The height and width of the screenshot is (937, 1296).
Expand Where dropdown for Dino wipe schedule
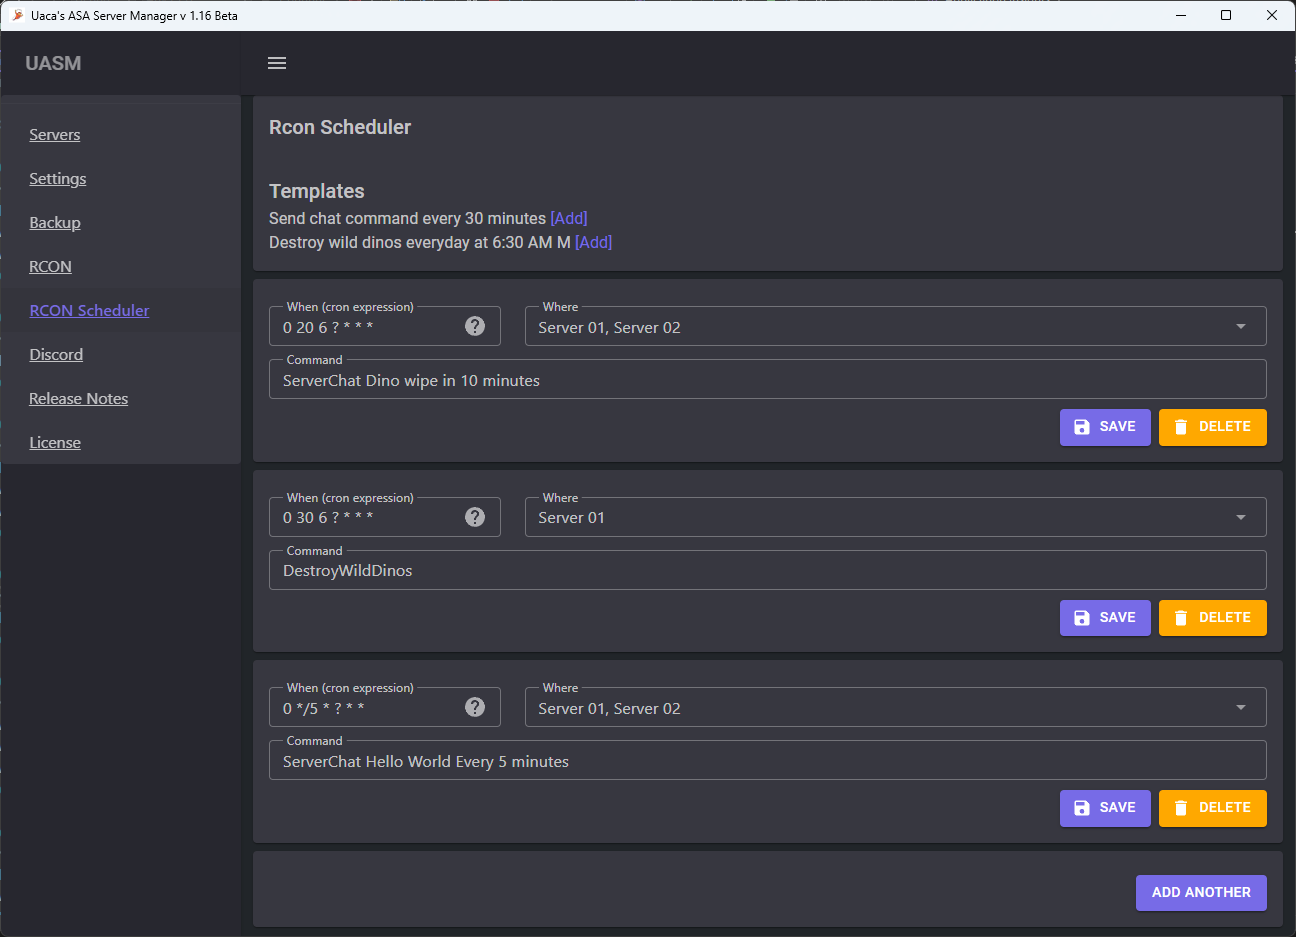(1240, 327)
